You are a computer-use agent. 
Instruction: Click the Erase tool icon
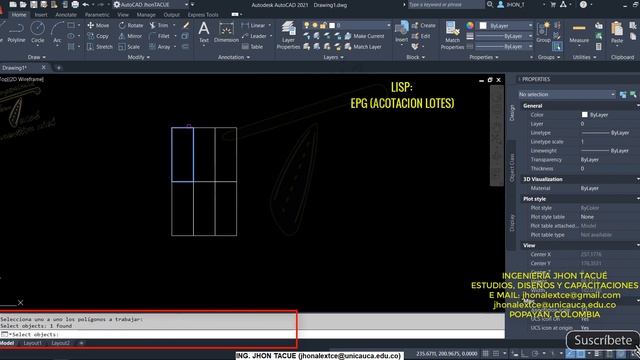click(186, 25)
